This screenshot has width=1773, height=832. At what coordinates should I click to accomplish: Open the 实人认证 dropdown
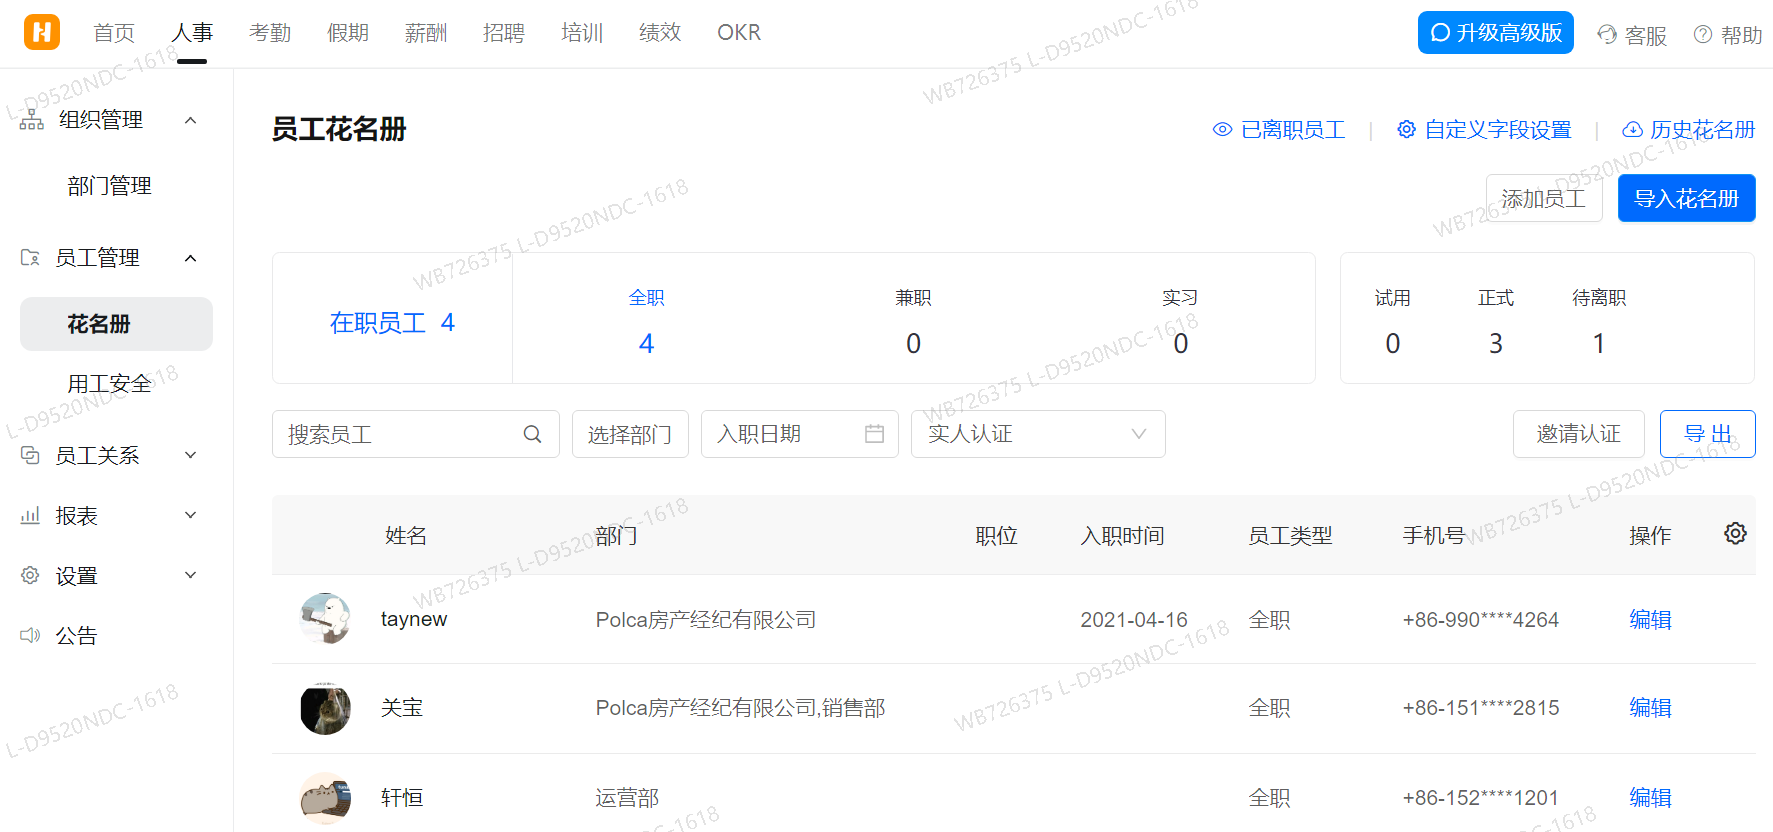[x=1037, y=434]
